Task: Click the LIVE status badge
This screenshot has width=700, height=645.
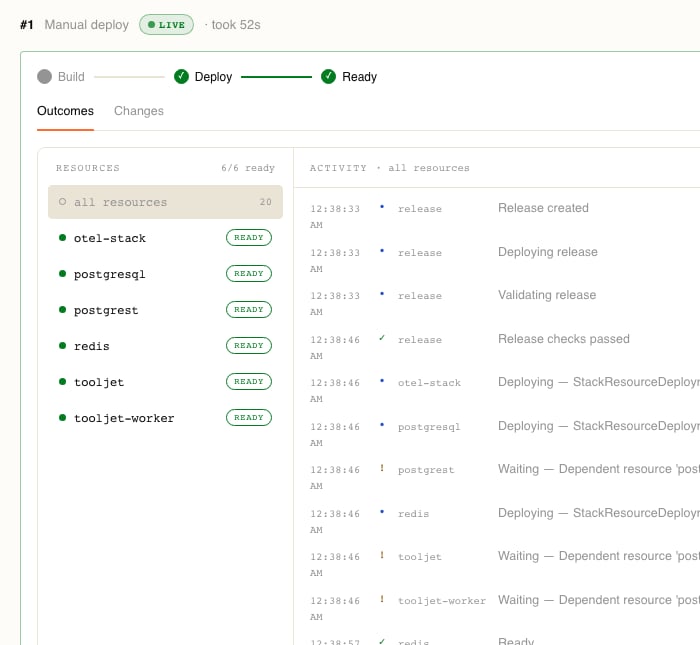Action: click(166, 25)
